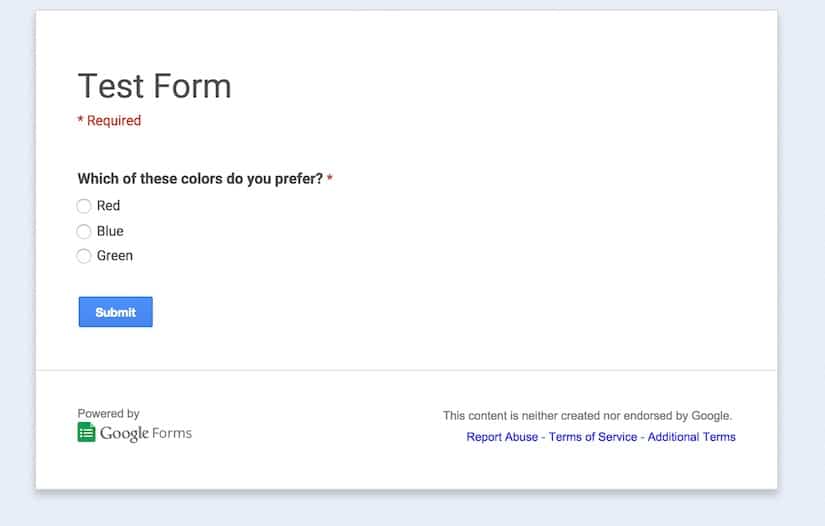
Task: Click the Green option label text
Action: (x=115, y=256)
